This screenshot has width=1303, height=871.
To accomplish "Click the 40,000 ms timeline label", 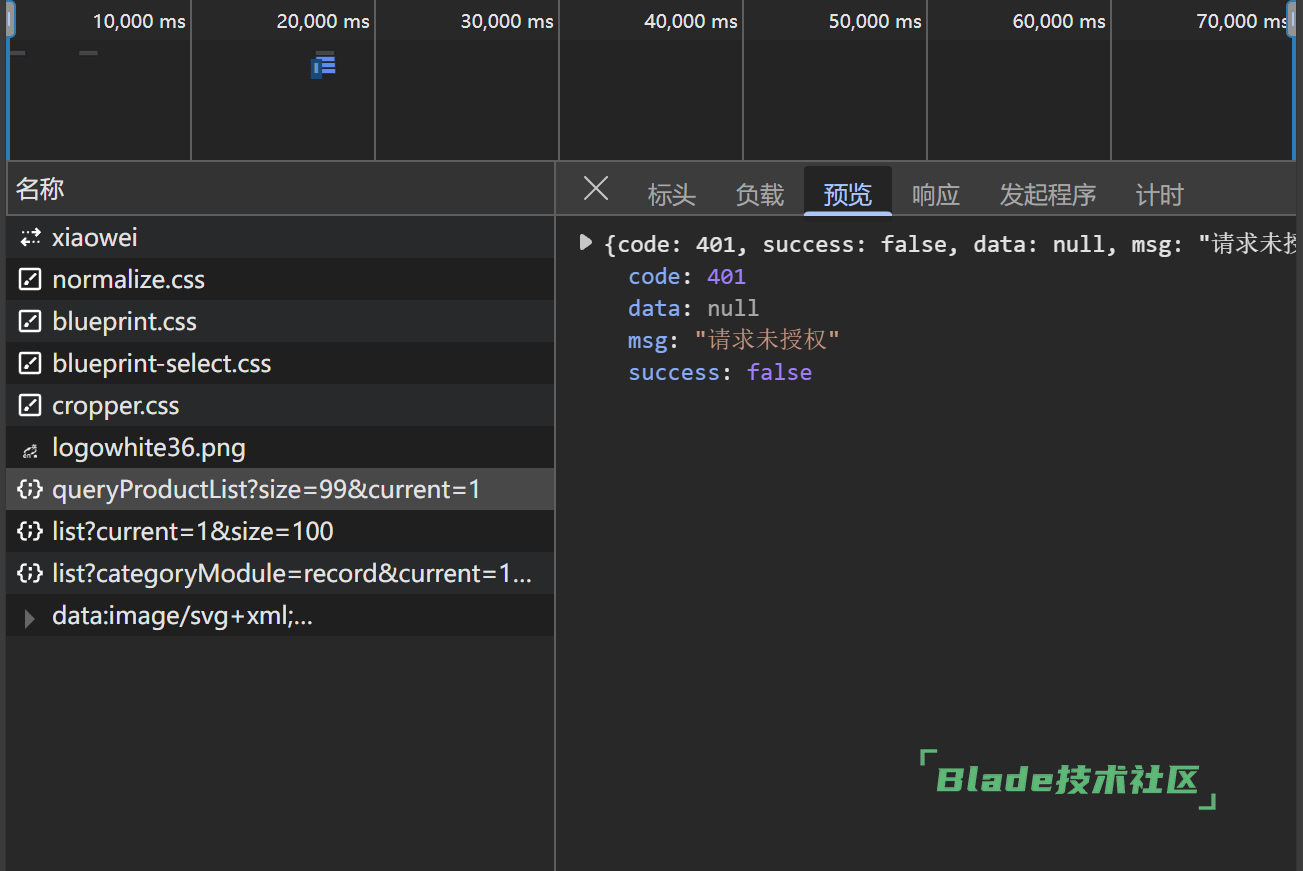I will click(691, 21).
